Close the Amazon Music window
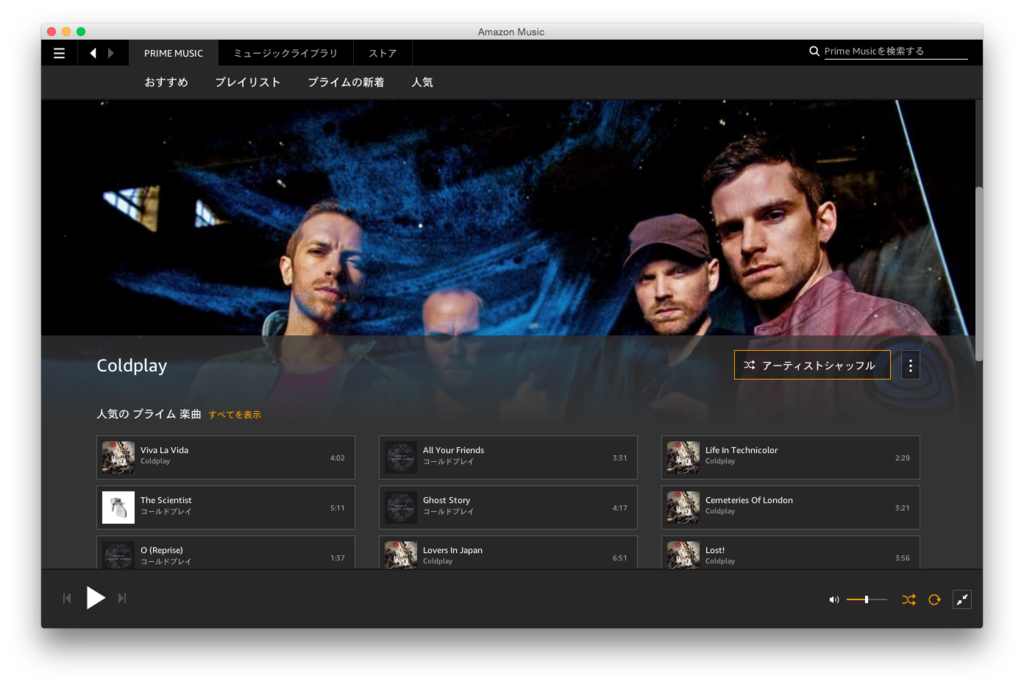Viewport: 1024px width, 687px height. (x=52, y=31)
